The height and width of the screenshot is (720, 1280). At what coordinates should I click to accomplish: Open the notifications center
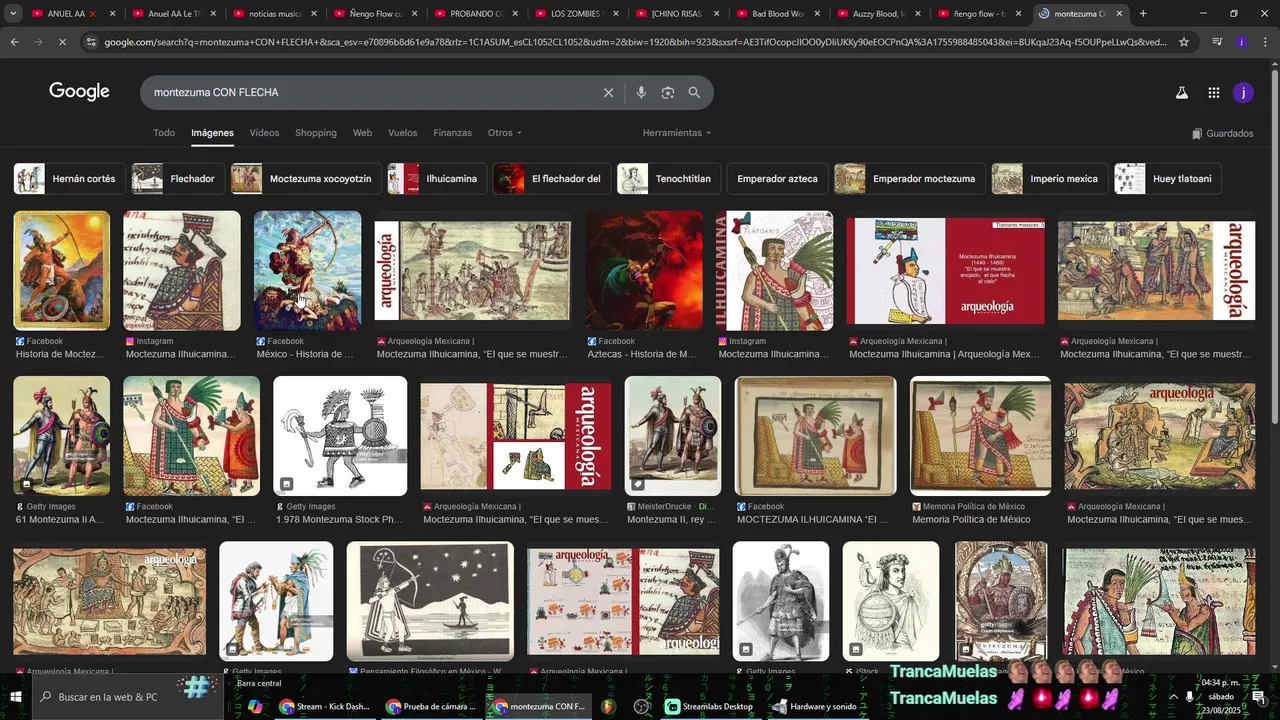pos(1259,696)
